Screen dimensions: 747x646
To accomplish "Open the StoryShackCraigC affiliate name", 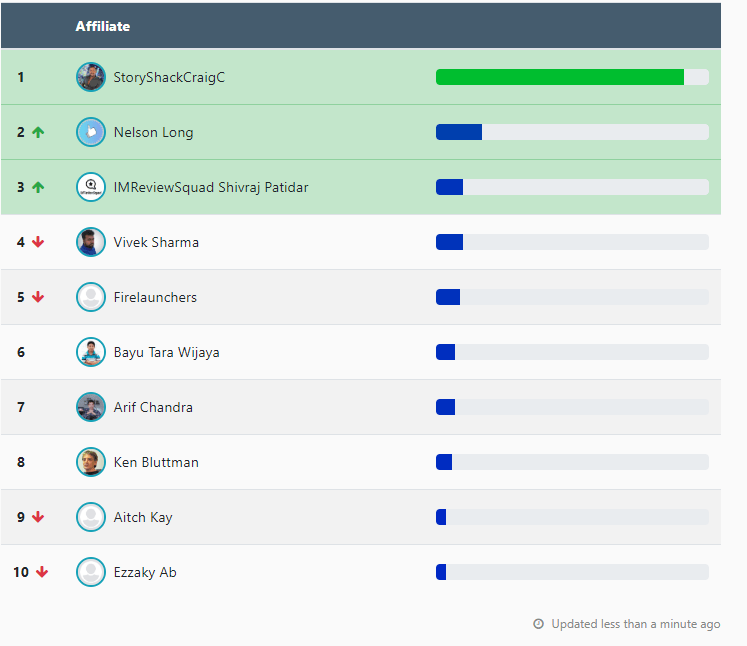I will pyautogui.click(x=169, y=77).
